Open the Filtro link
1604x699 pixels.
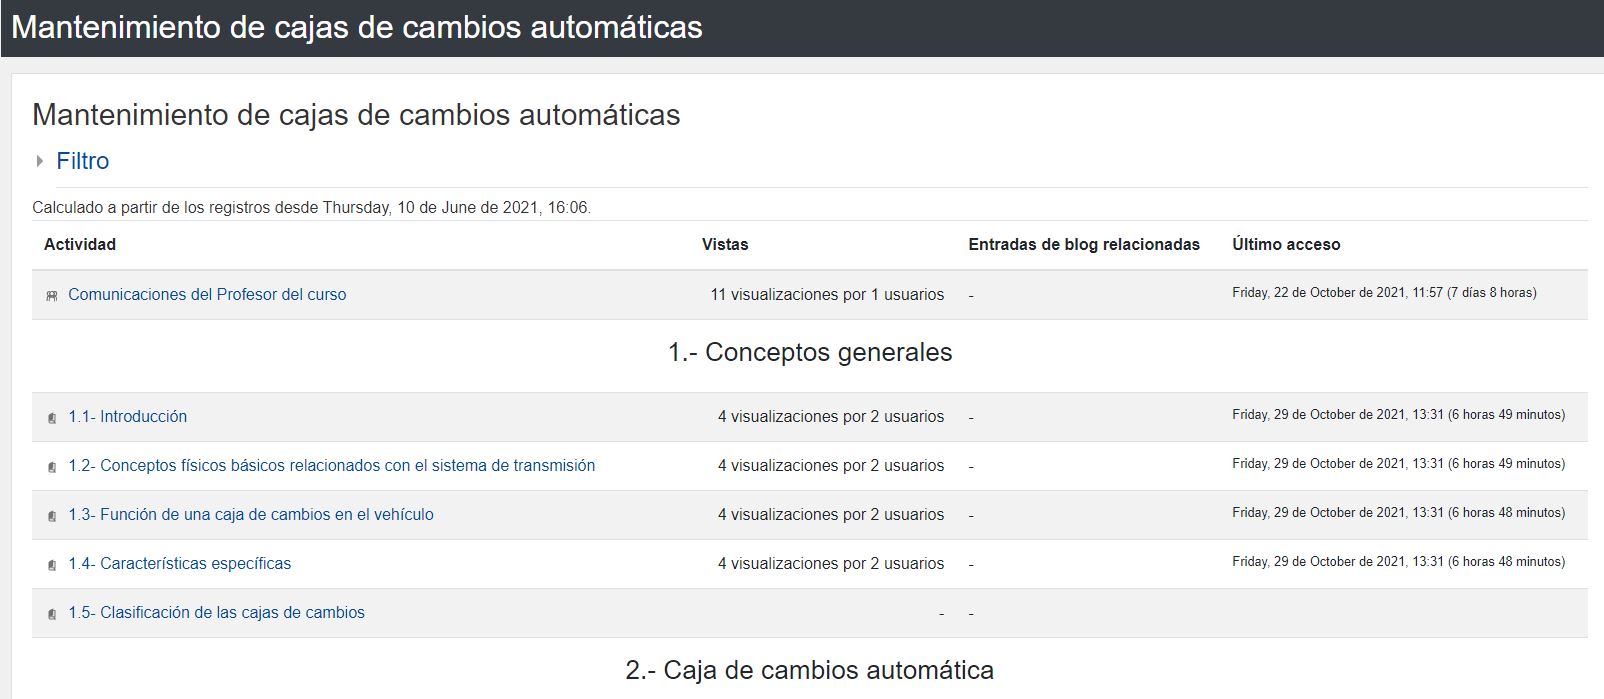[x=83, y=161]
